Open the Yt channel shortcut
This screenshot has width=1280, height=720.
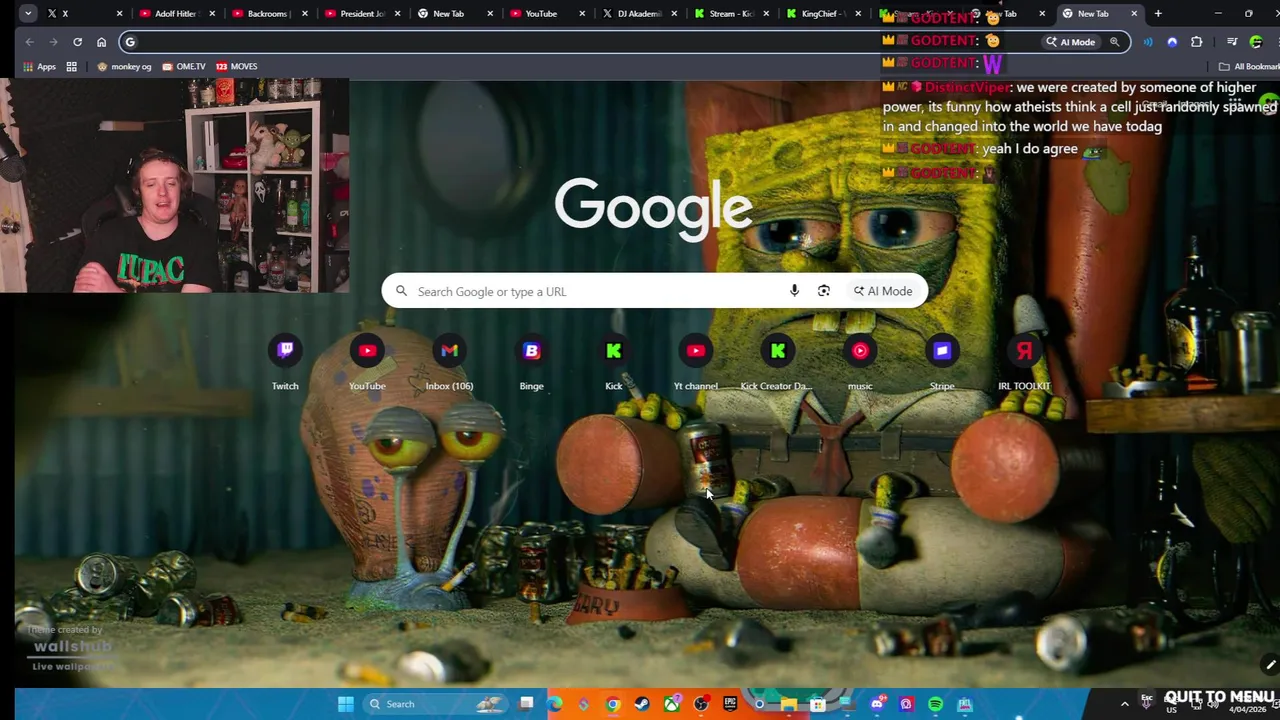coord(695,363)
